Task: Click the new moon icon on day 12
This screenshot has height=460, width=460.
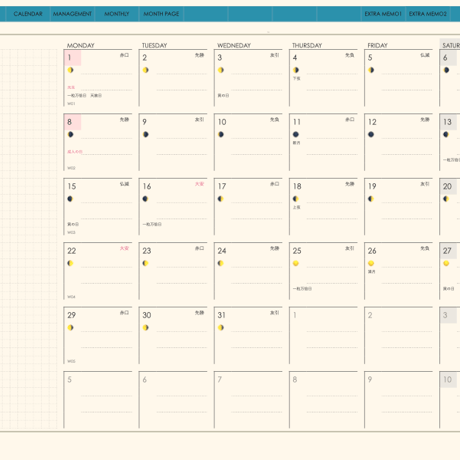Action: (371, 134)
